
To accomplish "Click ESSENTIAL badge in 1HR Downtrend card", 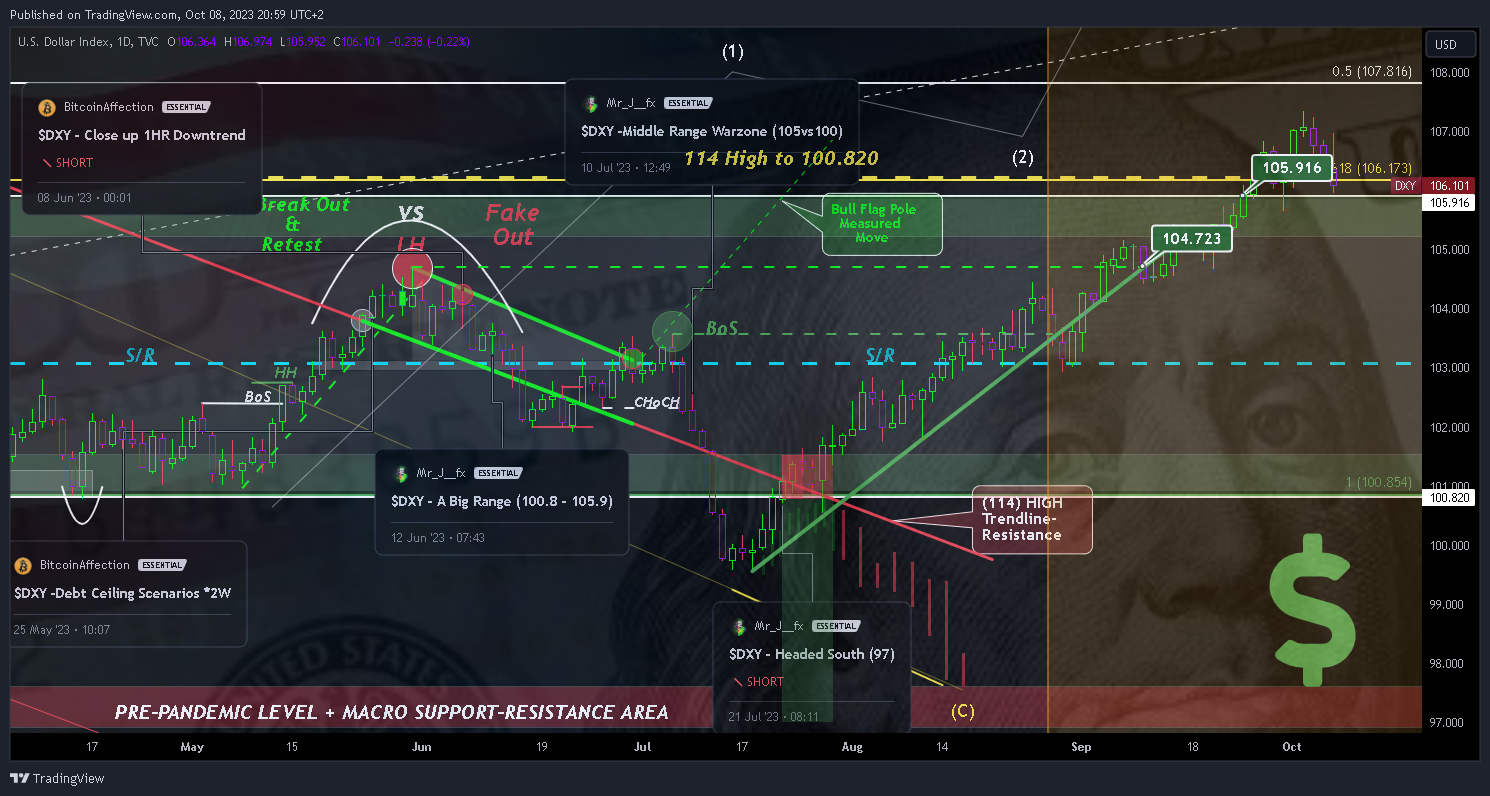I will coord(186,107).
